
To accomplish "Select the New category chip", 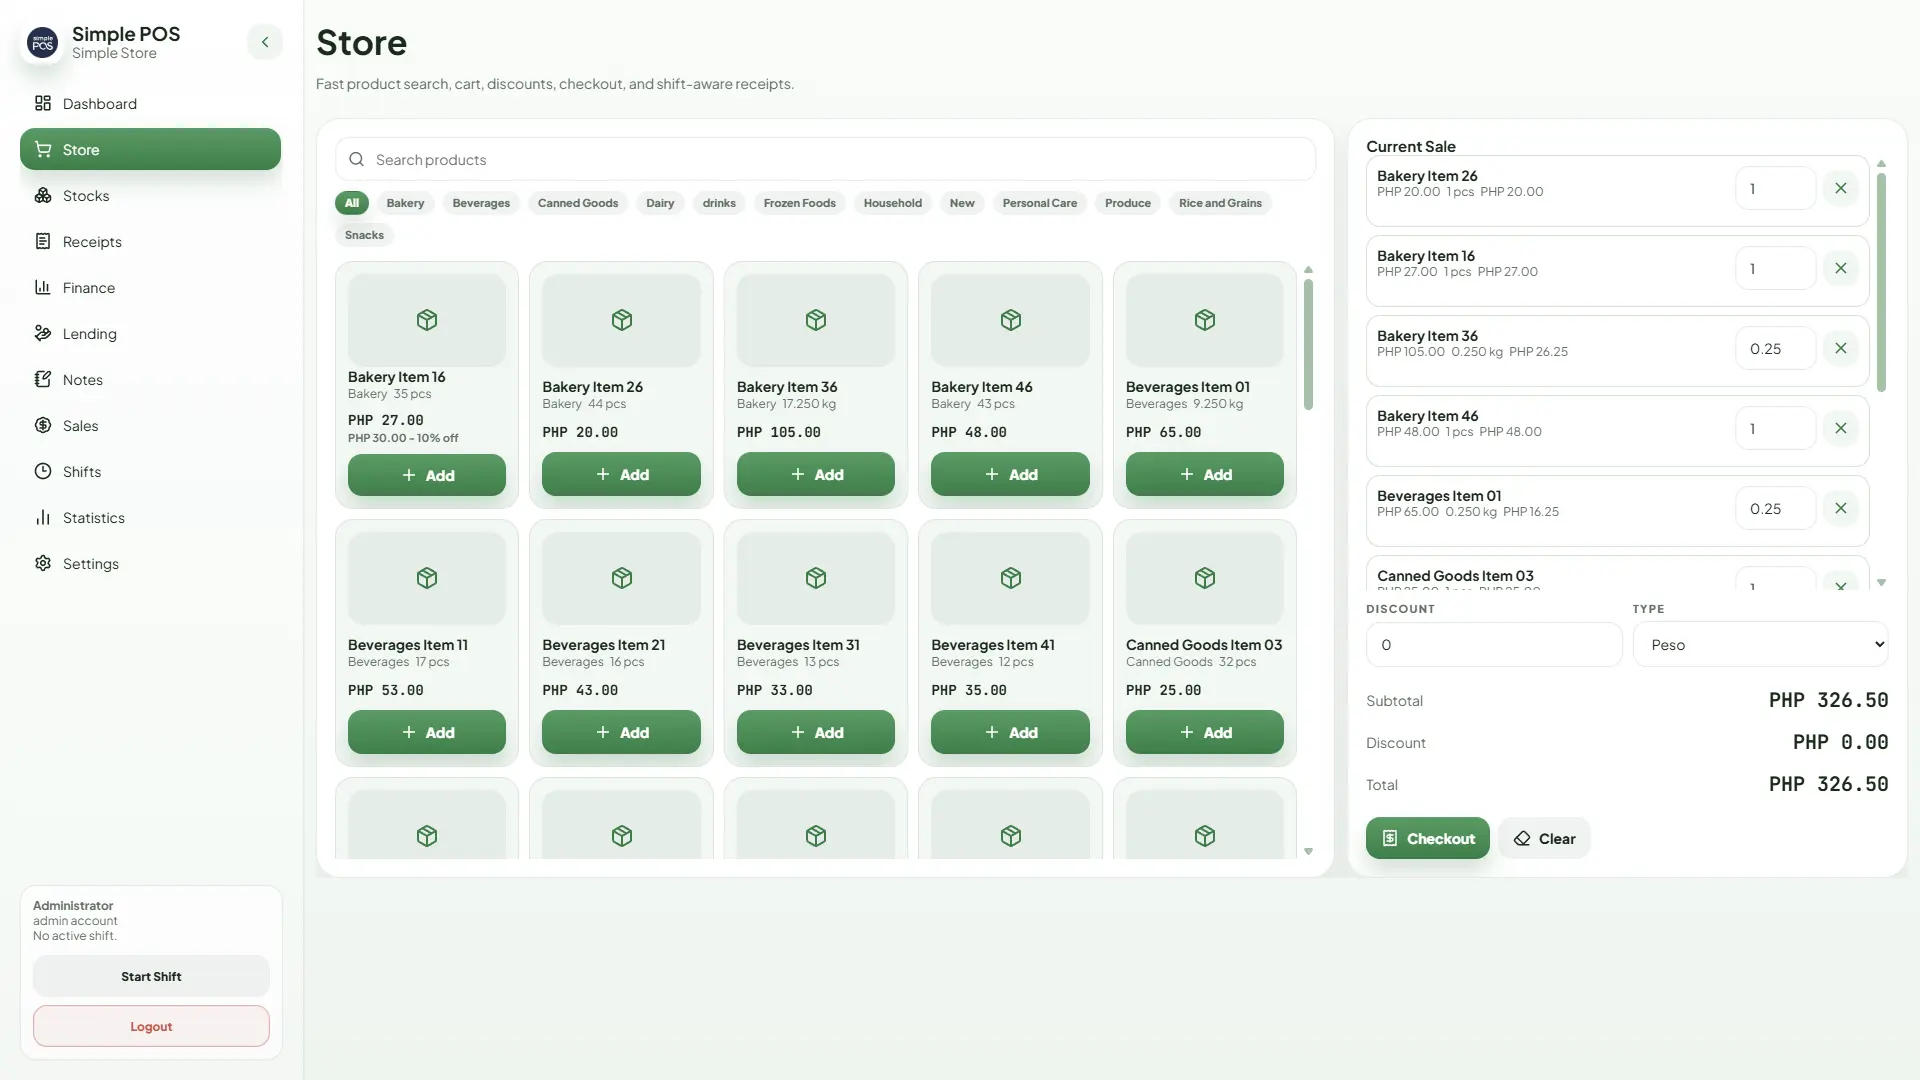I will [x=962, y=203].
